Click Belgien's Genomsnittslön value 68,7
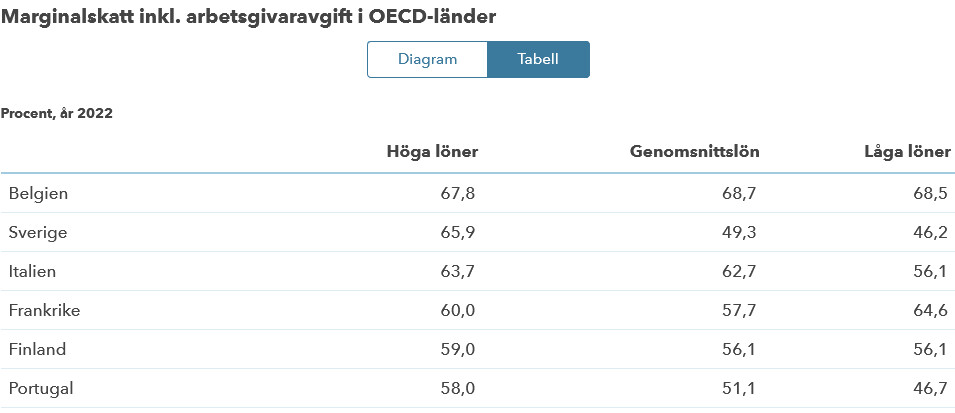 [740, 193]
